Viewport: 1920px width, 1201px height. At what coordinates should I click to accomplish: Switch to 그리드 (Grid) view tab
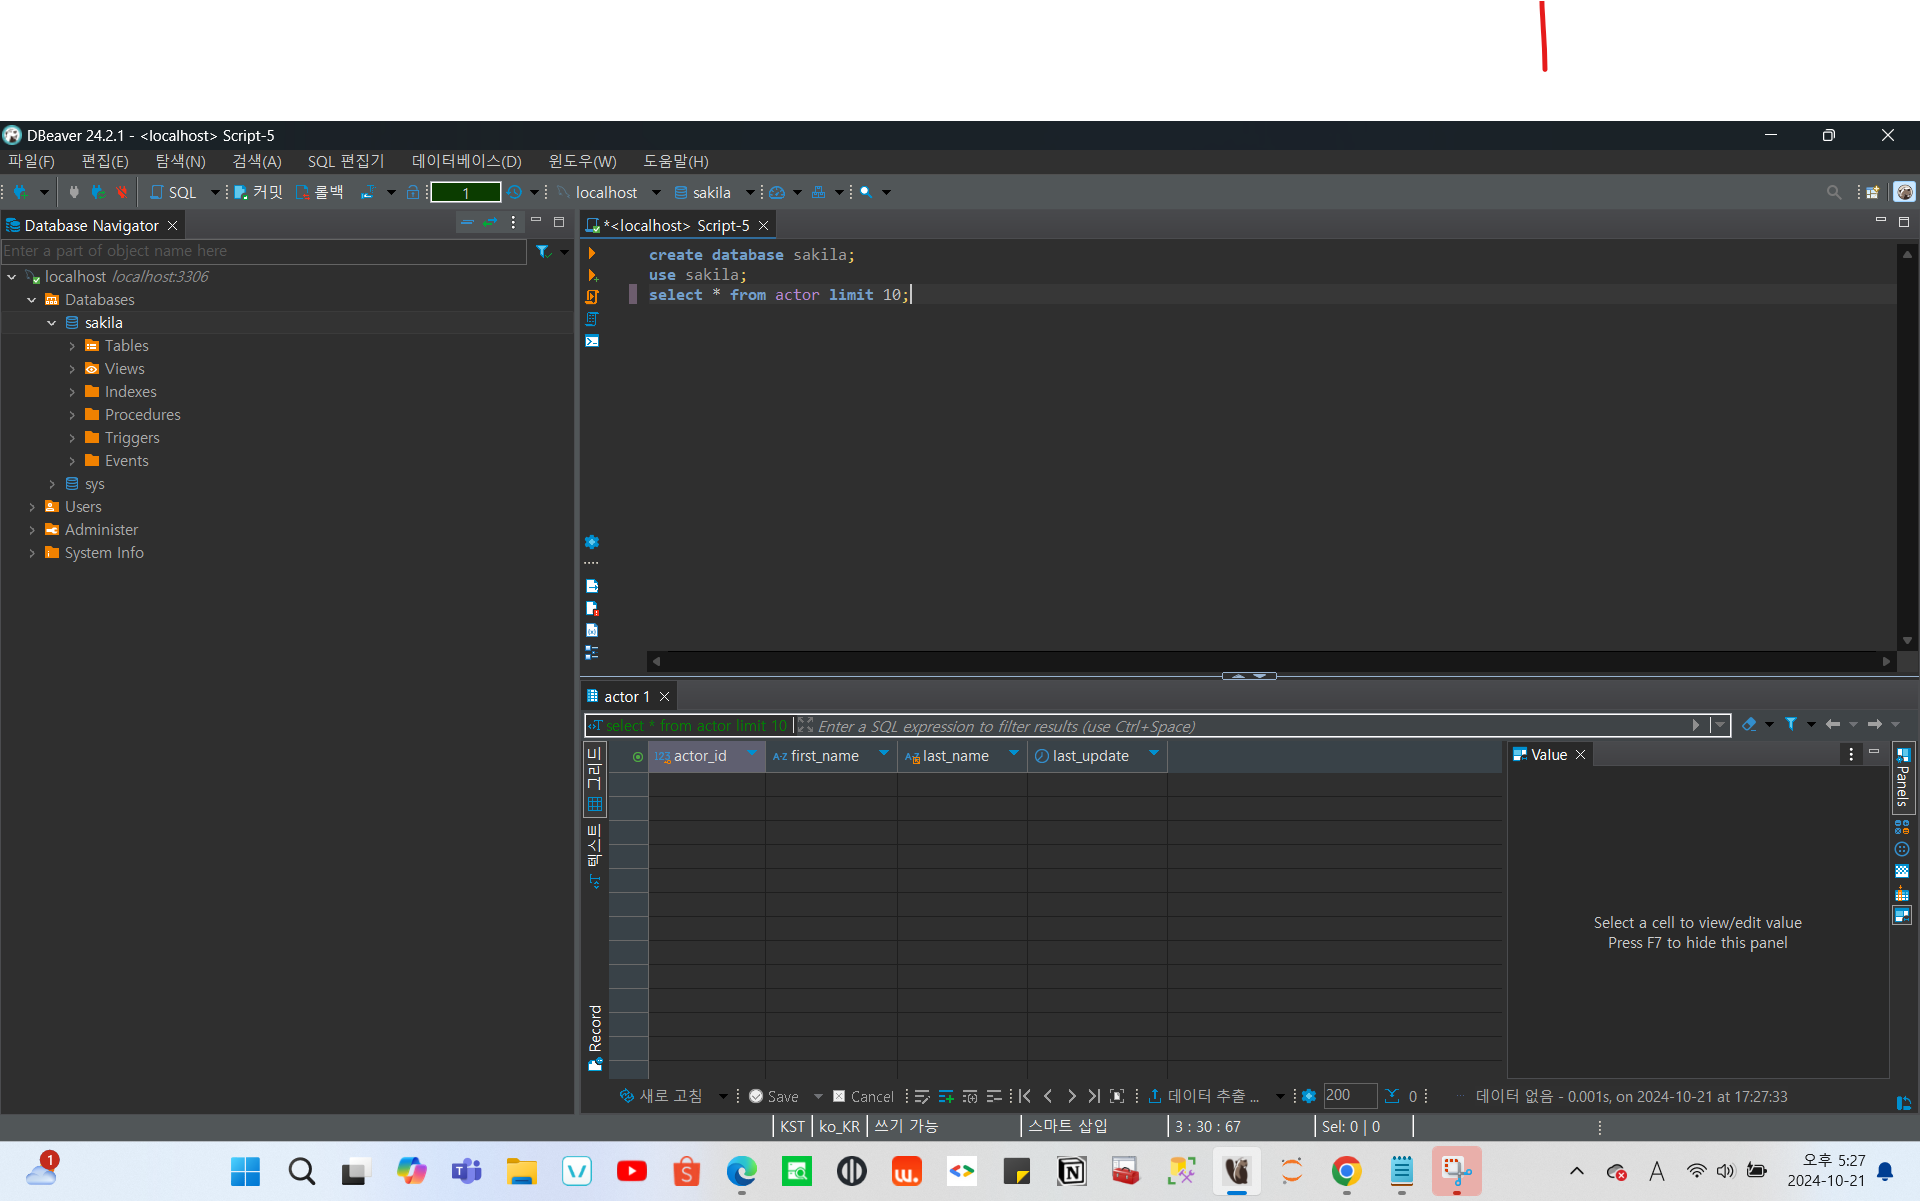tap(594, 779)
